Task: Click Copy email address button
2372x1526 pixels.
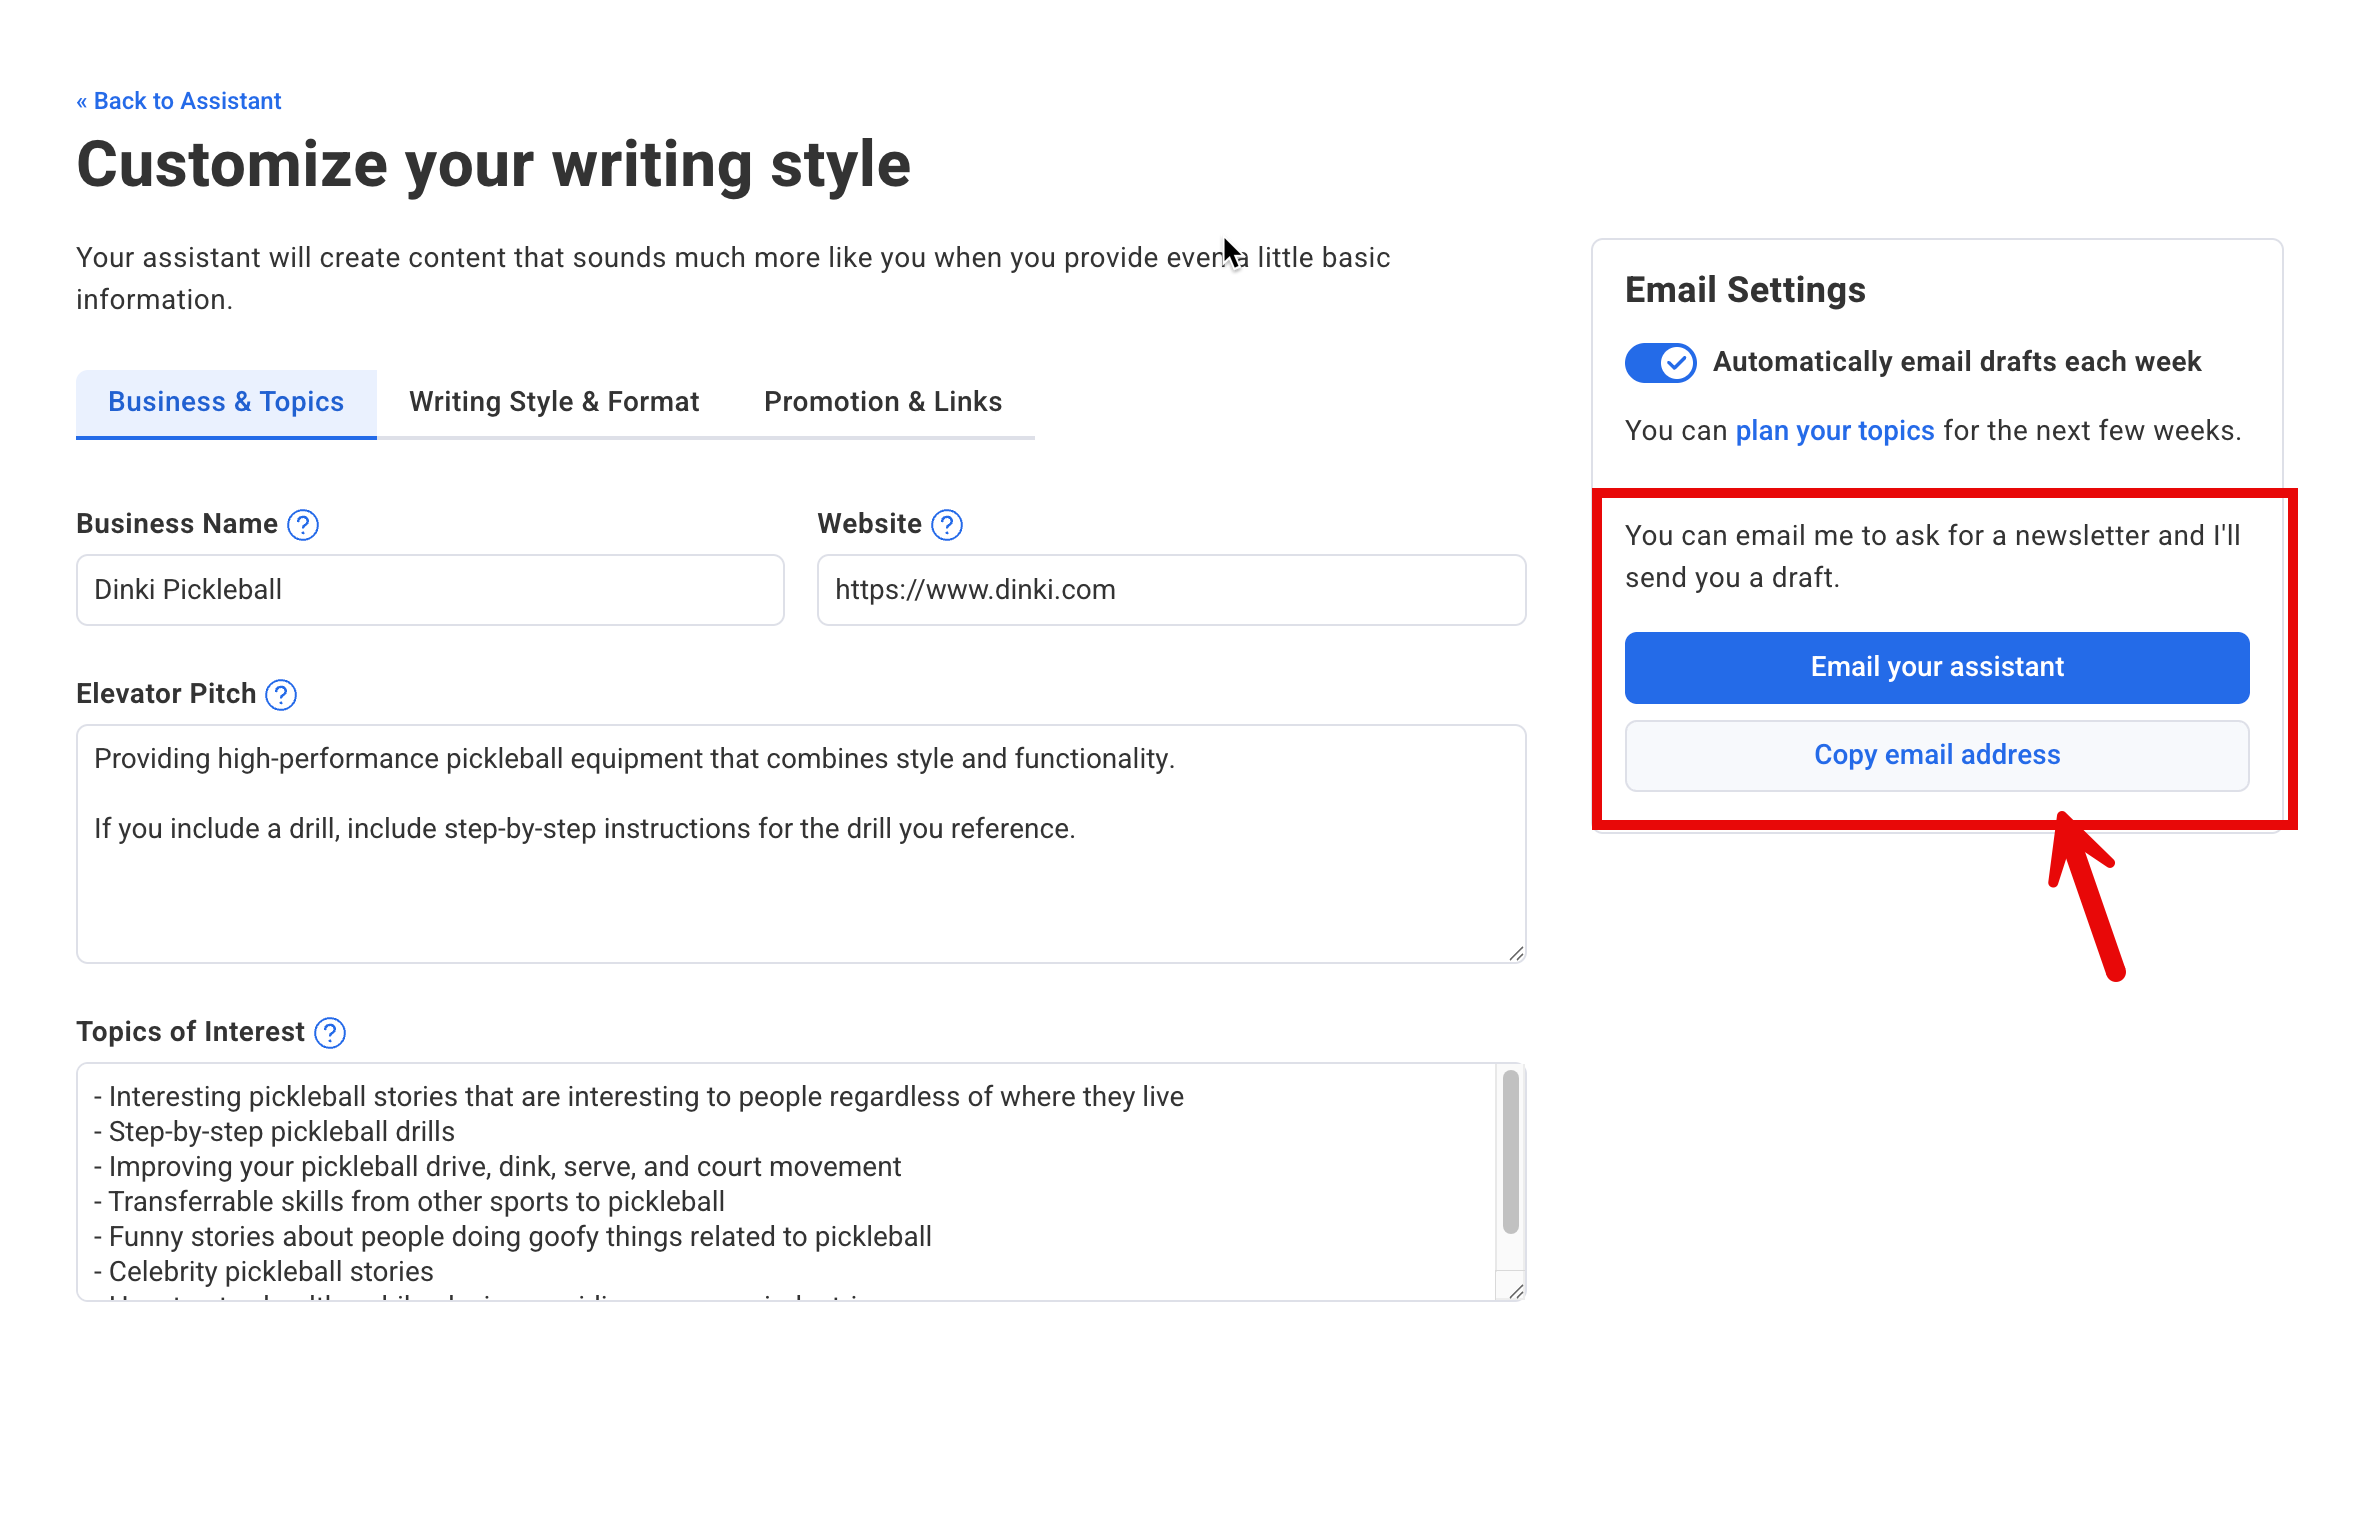Action: point(1936,755)
